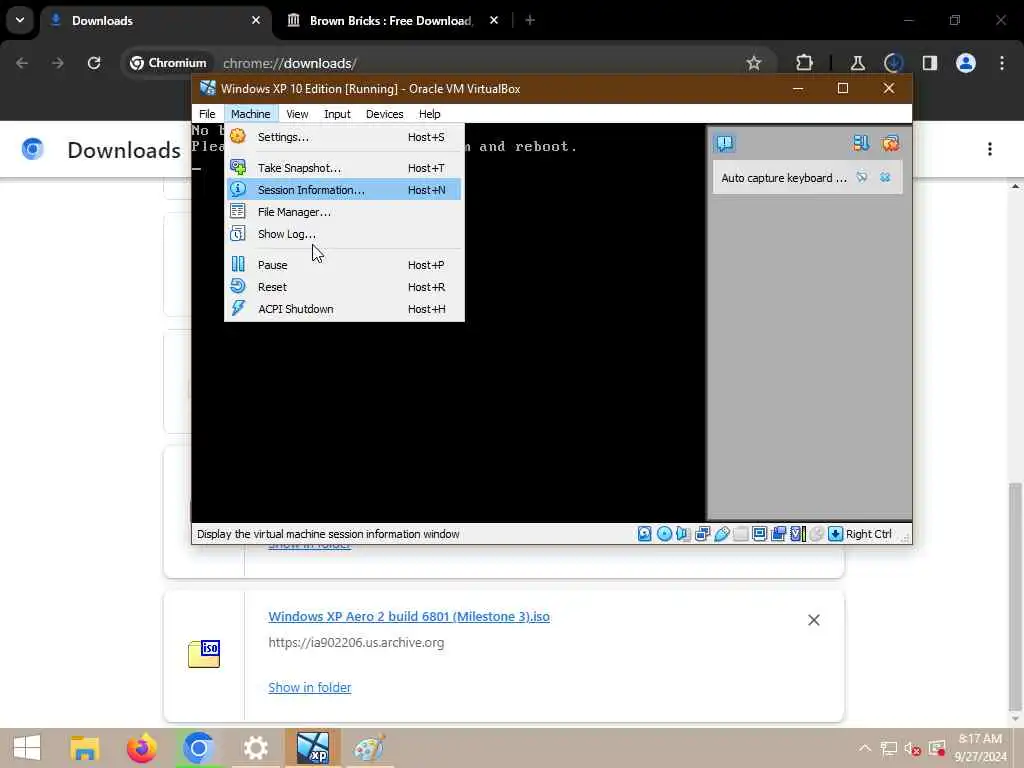Toggle the browser side panel icon
Viewport: 1024px width, 768px height.
point(930,63)
